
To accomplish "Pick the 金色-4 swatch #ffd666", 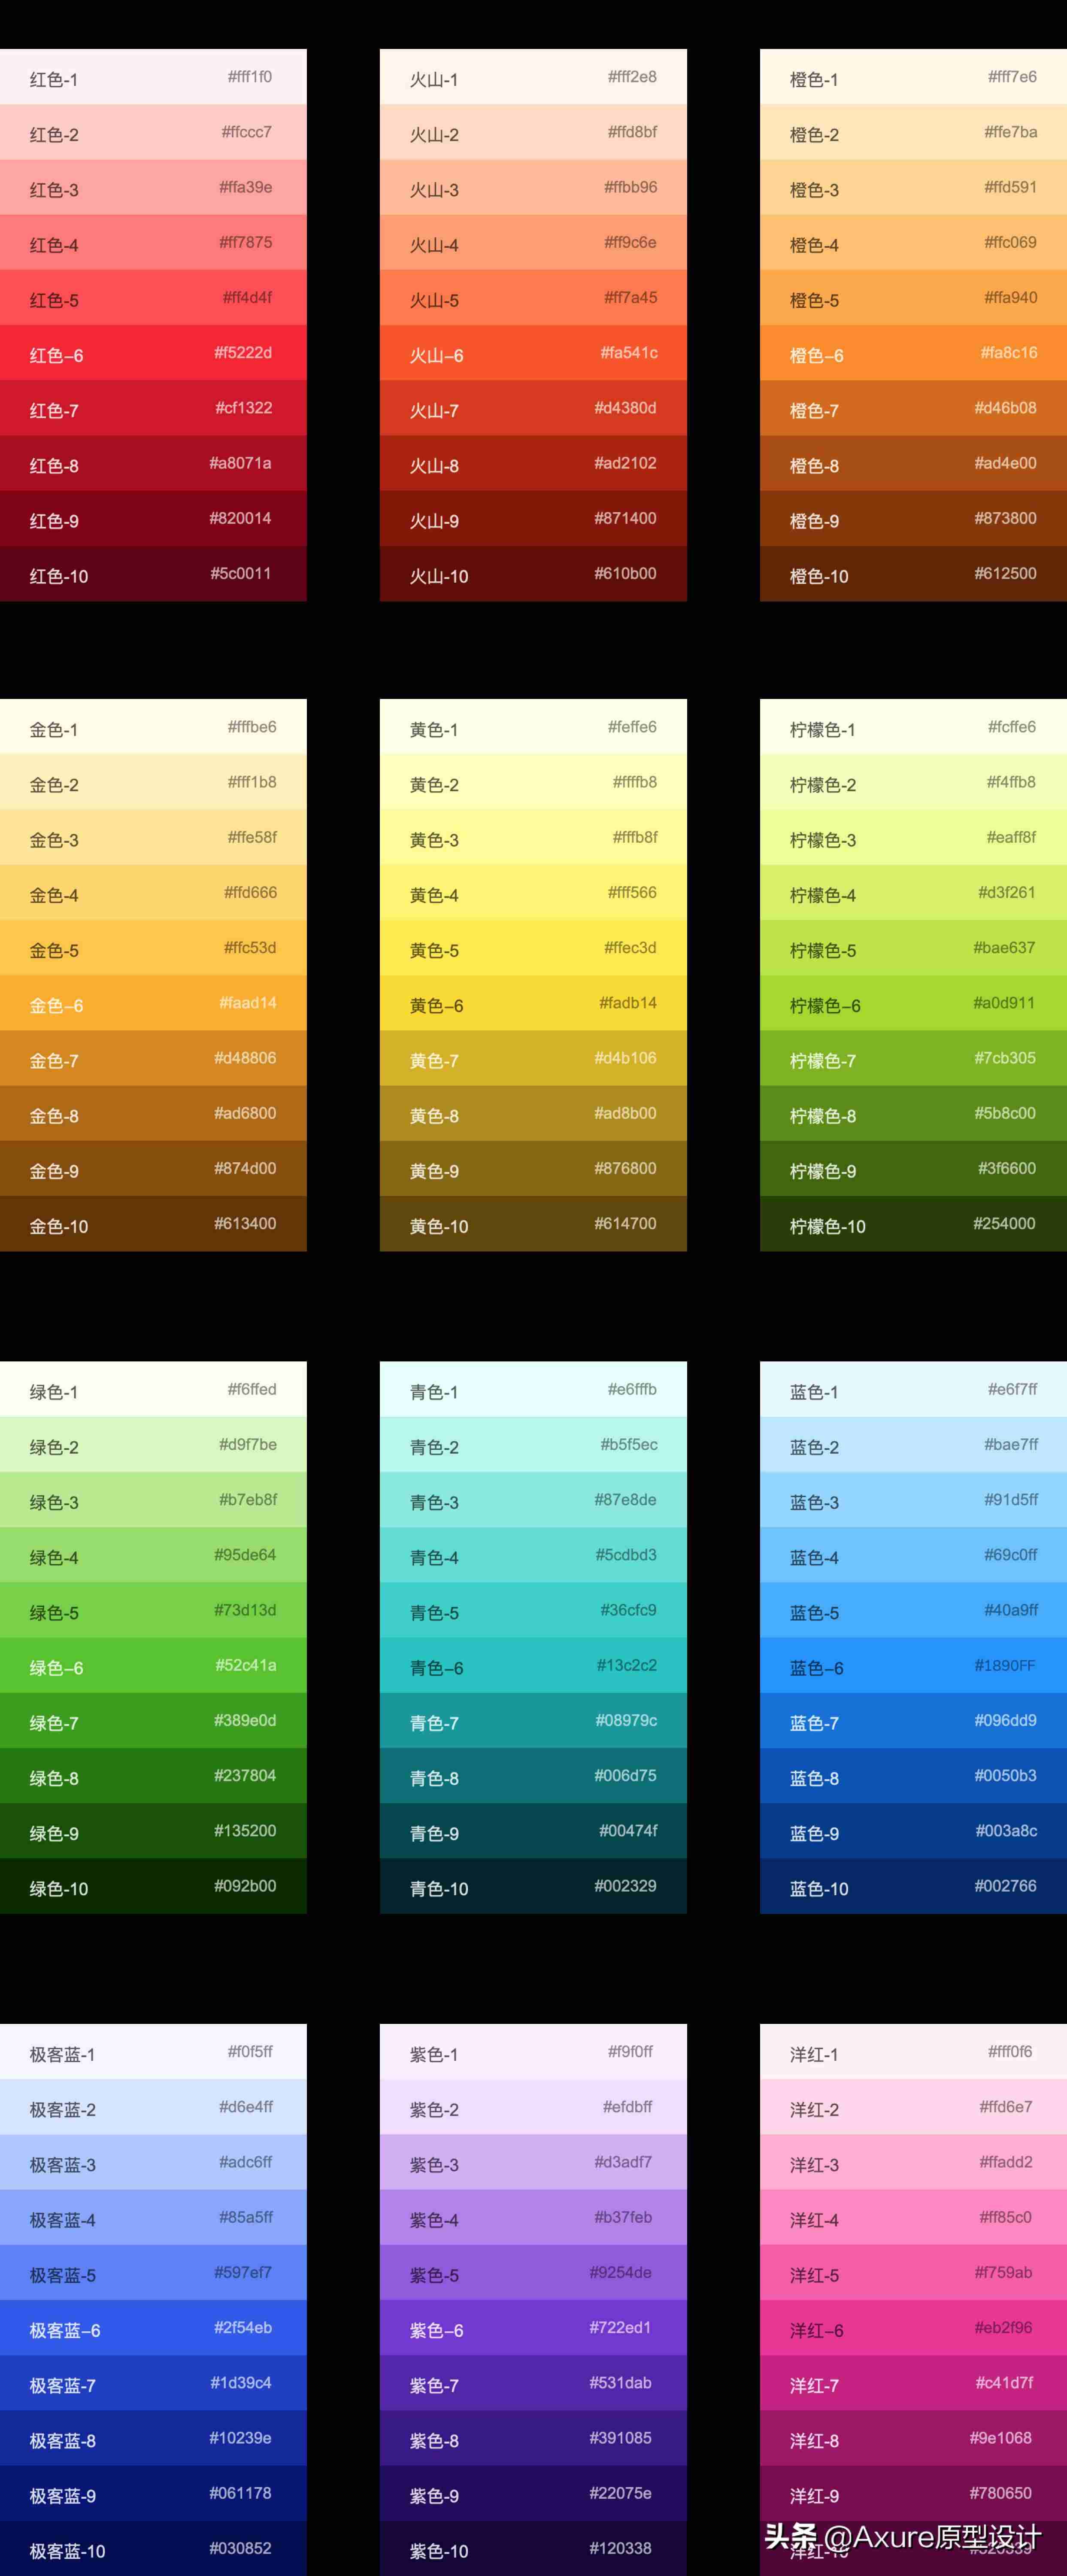I will click(x=153, y=893).
